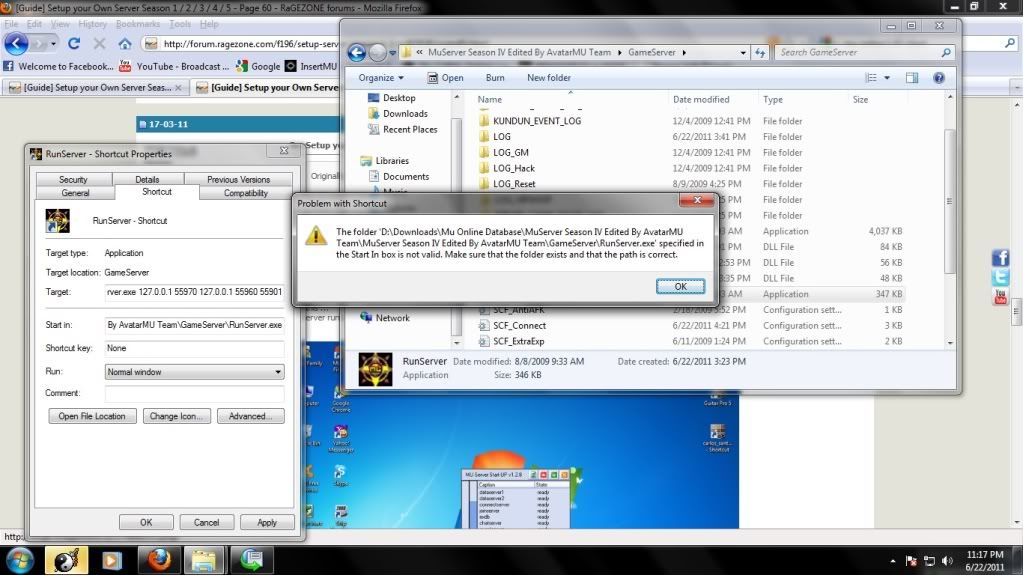Open the Bookmarks menu in Firefox
Screen dimensions: 1023x575
pos(137,23)
